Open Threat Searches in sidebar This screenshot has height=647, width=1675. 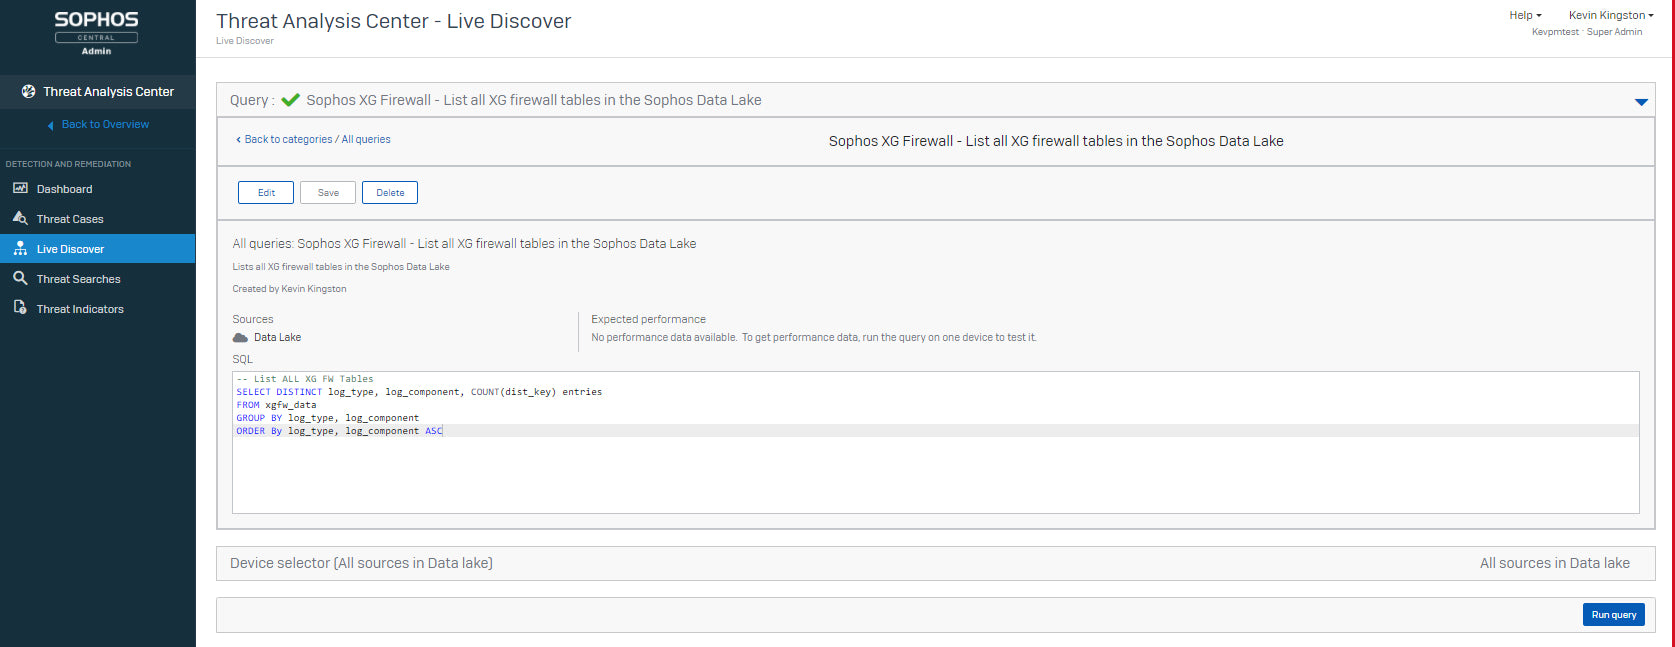pyautogui.click(x=98, y=279)
